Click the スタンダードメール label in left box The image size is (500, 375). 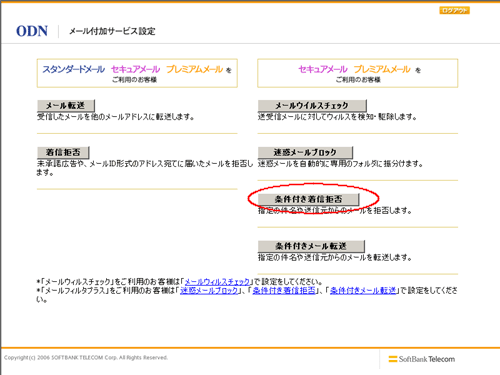pos(73,69)
